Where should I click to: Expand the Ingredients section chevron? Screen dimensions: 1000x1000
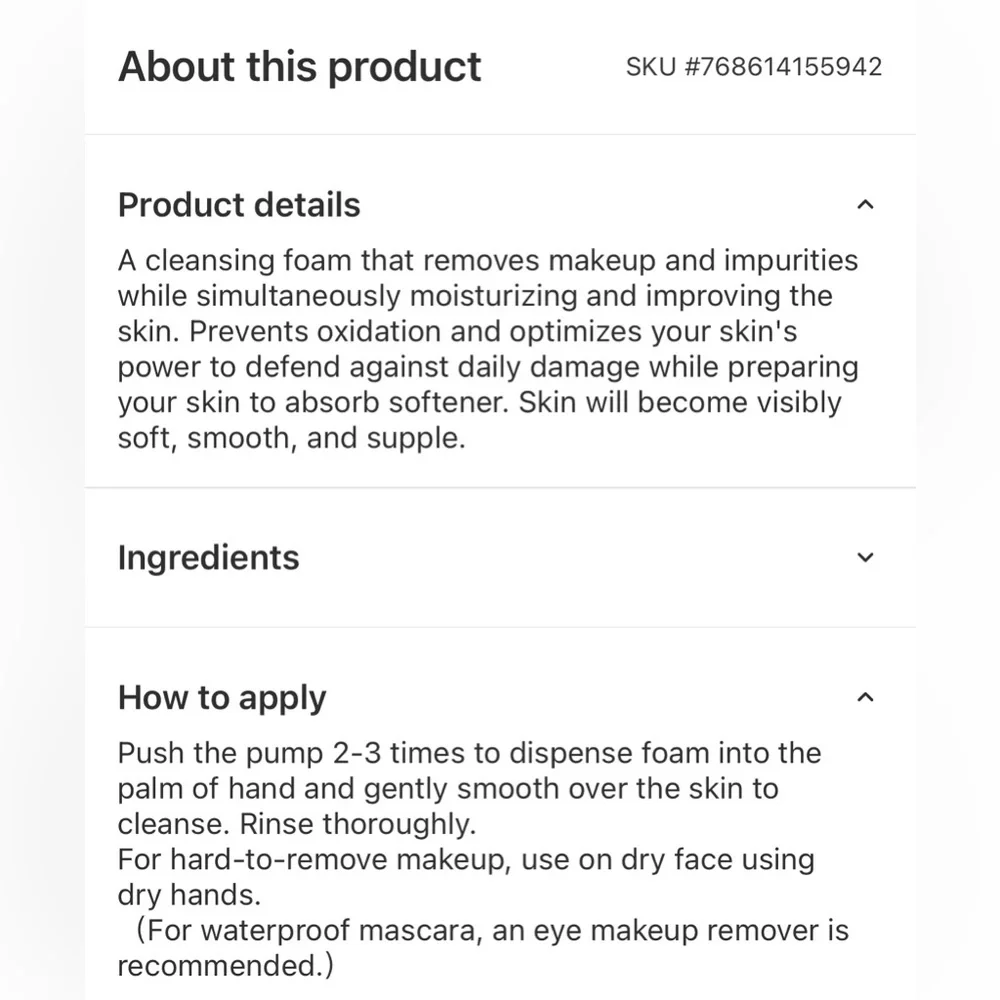(866, 558)
